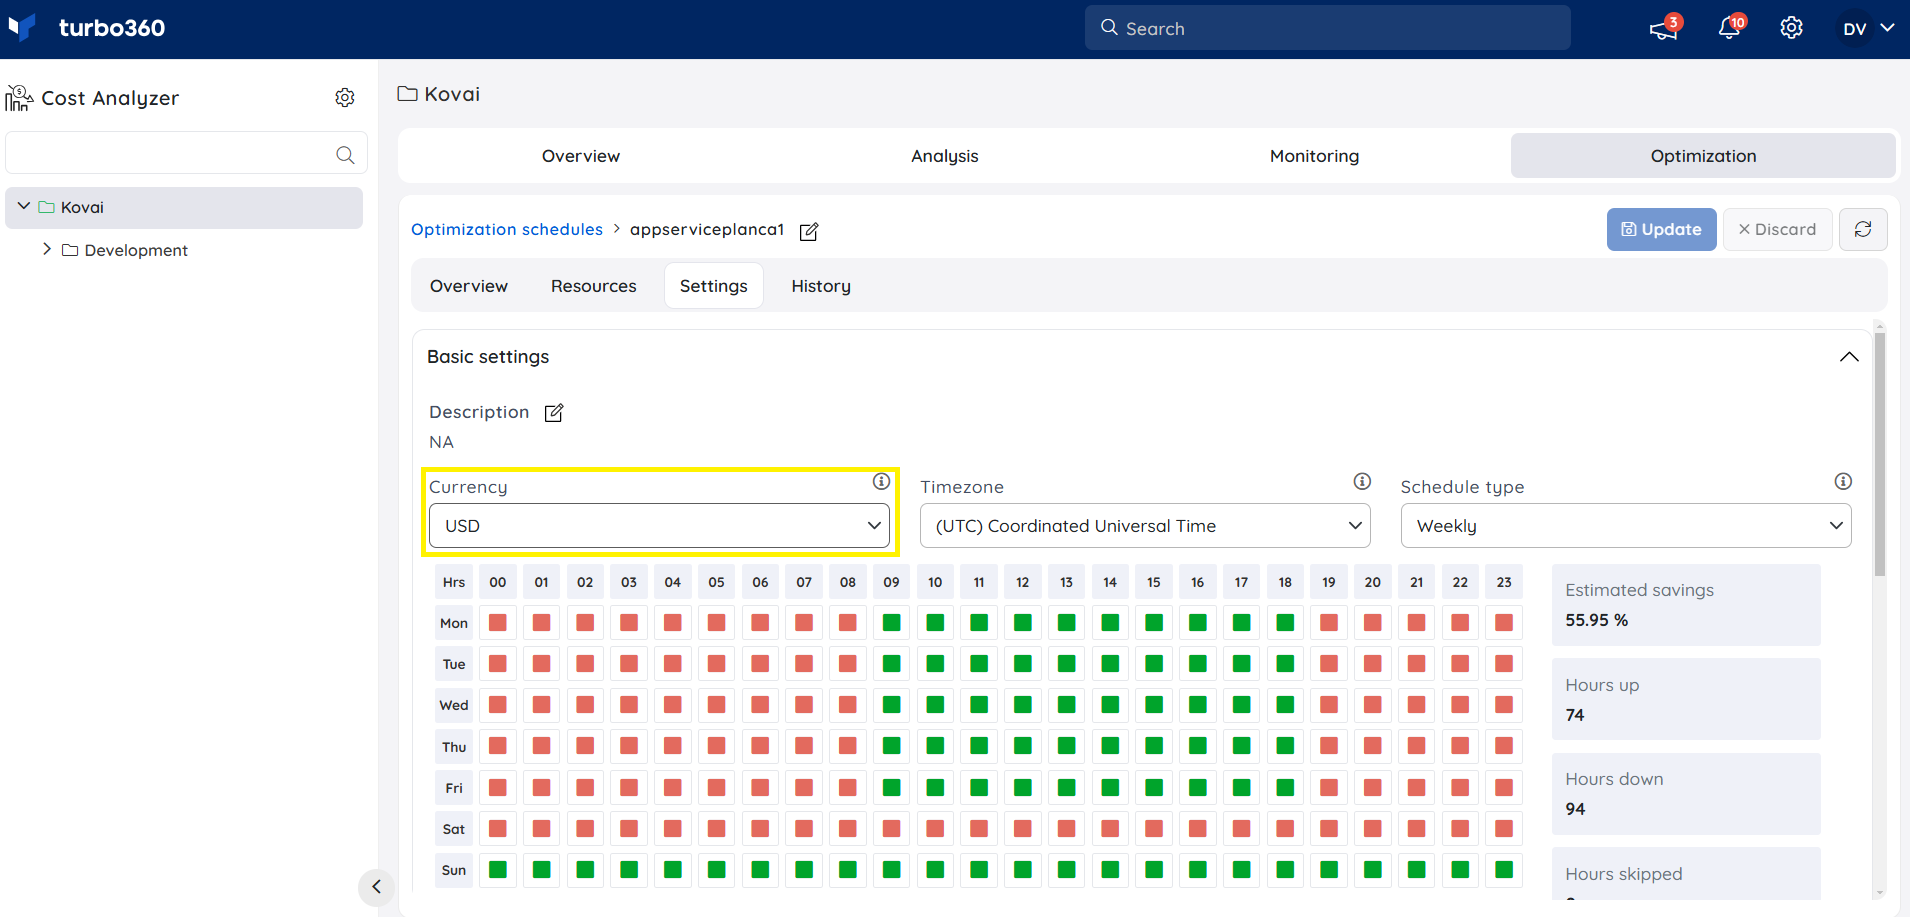
Task: Collapse the Basic settings section
Action: click(x=1849, y=357)
